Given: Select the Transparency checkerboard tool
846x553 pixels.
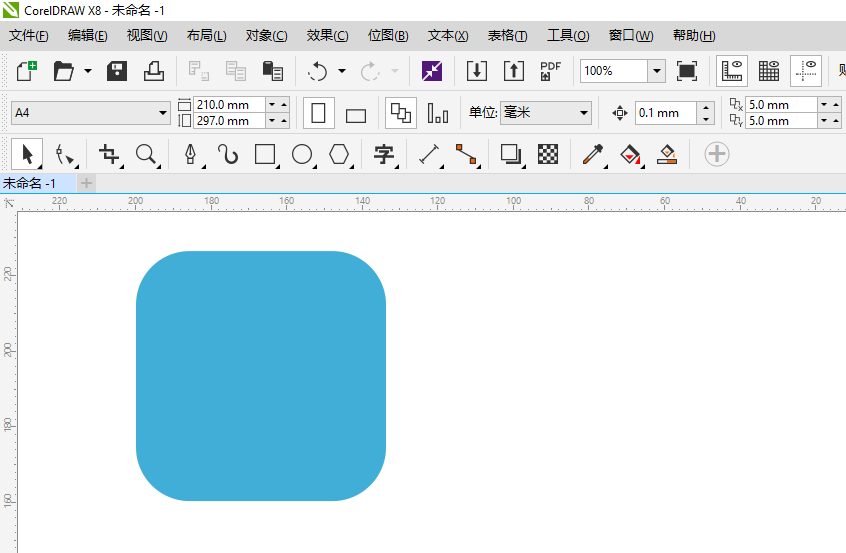Looking at the screenshot, I should [x=548, y=154].
